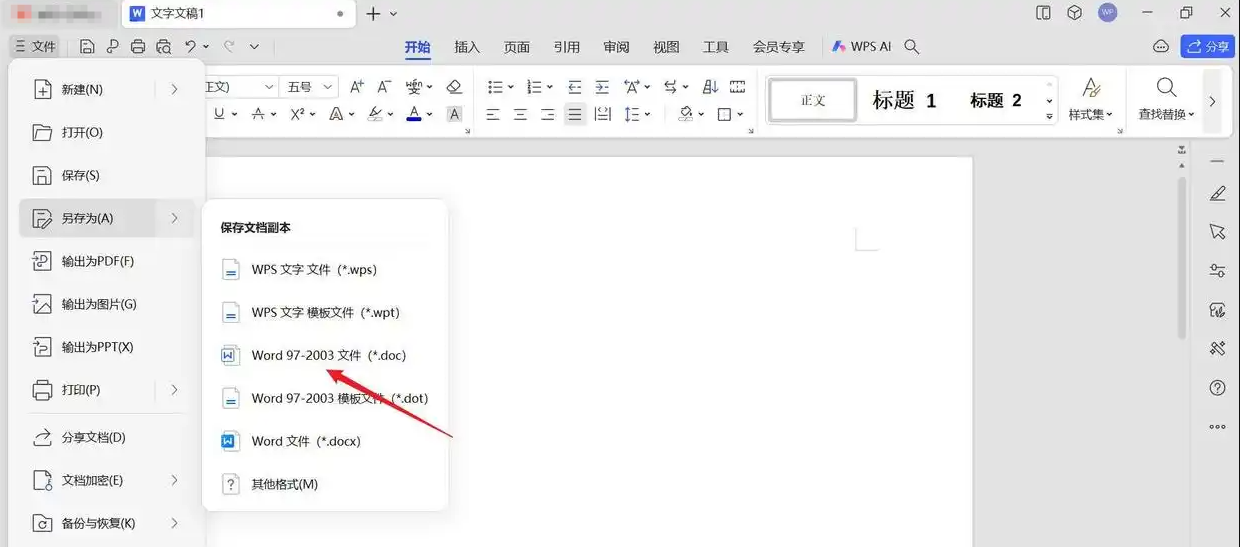Viewport: 1240px width, 547px height.
Task: Increase paragraph indent
Action: (x=602, y=87)
